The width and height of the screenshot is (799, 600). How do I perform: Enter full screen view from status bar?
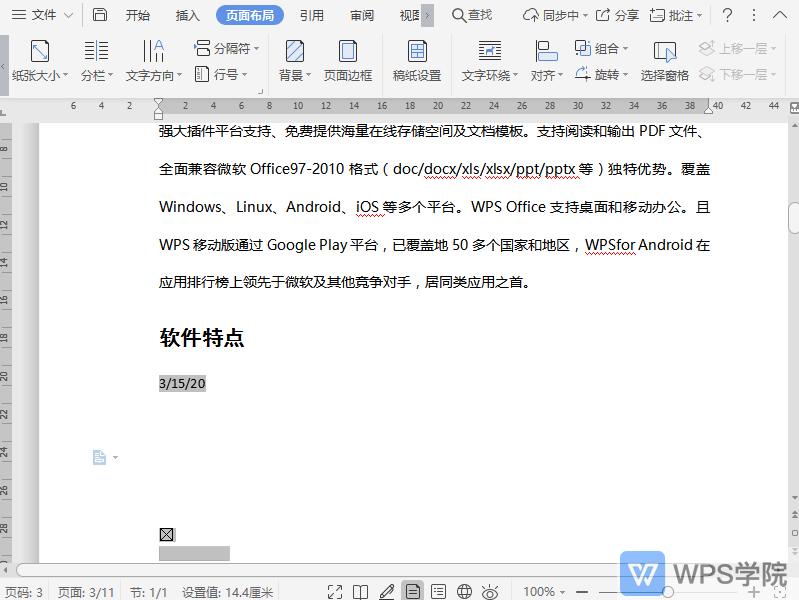[335, 592]
